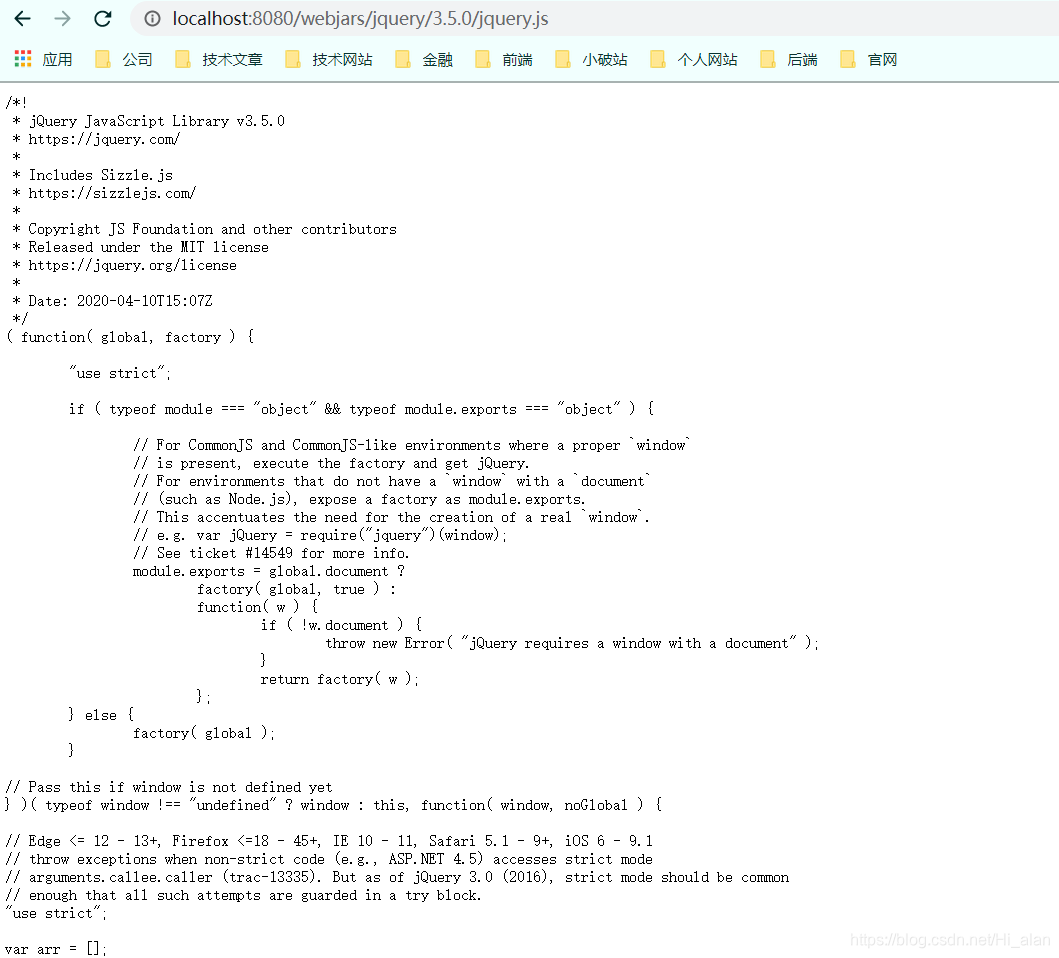Click the 'Date: 2020-04-10T15:07Z' line

[120, 301]
